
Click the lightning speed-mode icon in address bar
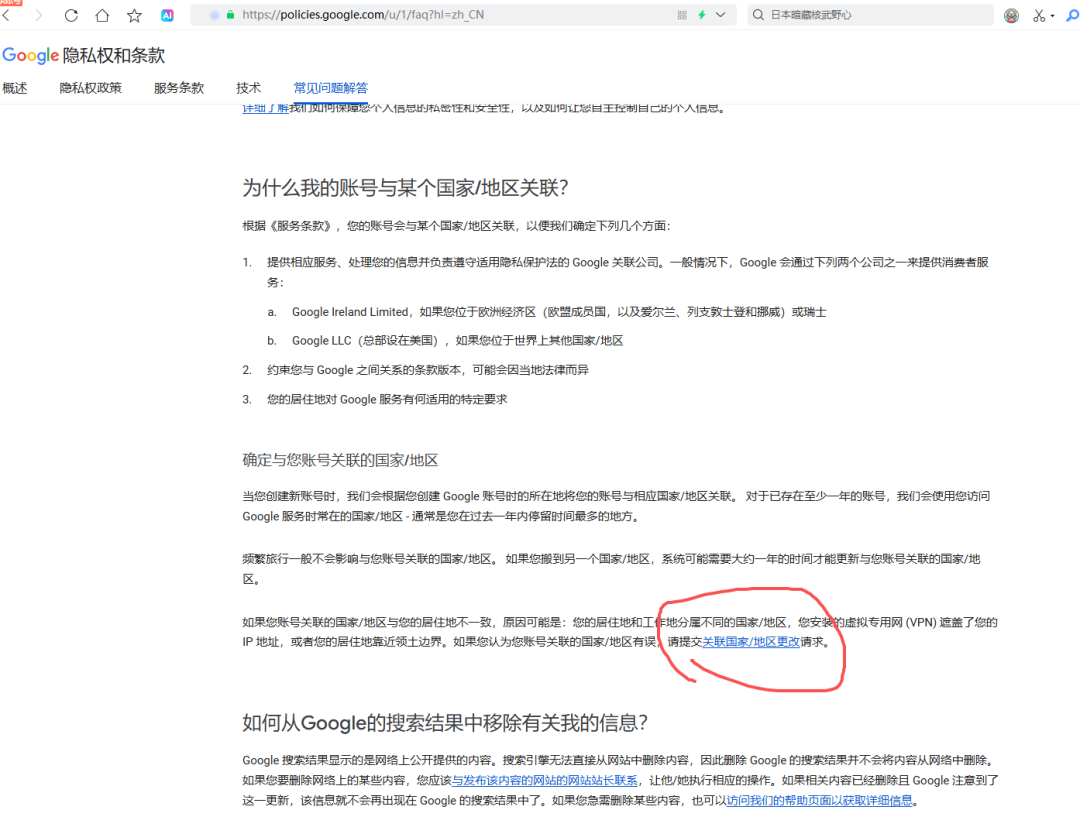tap(703, 16)
